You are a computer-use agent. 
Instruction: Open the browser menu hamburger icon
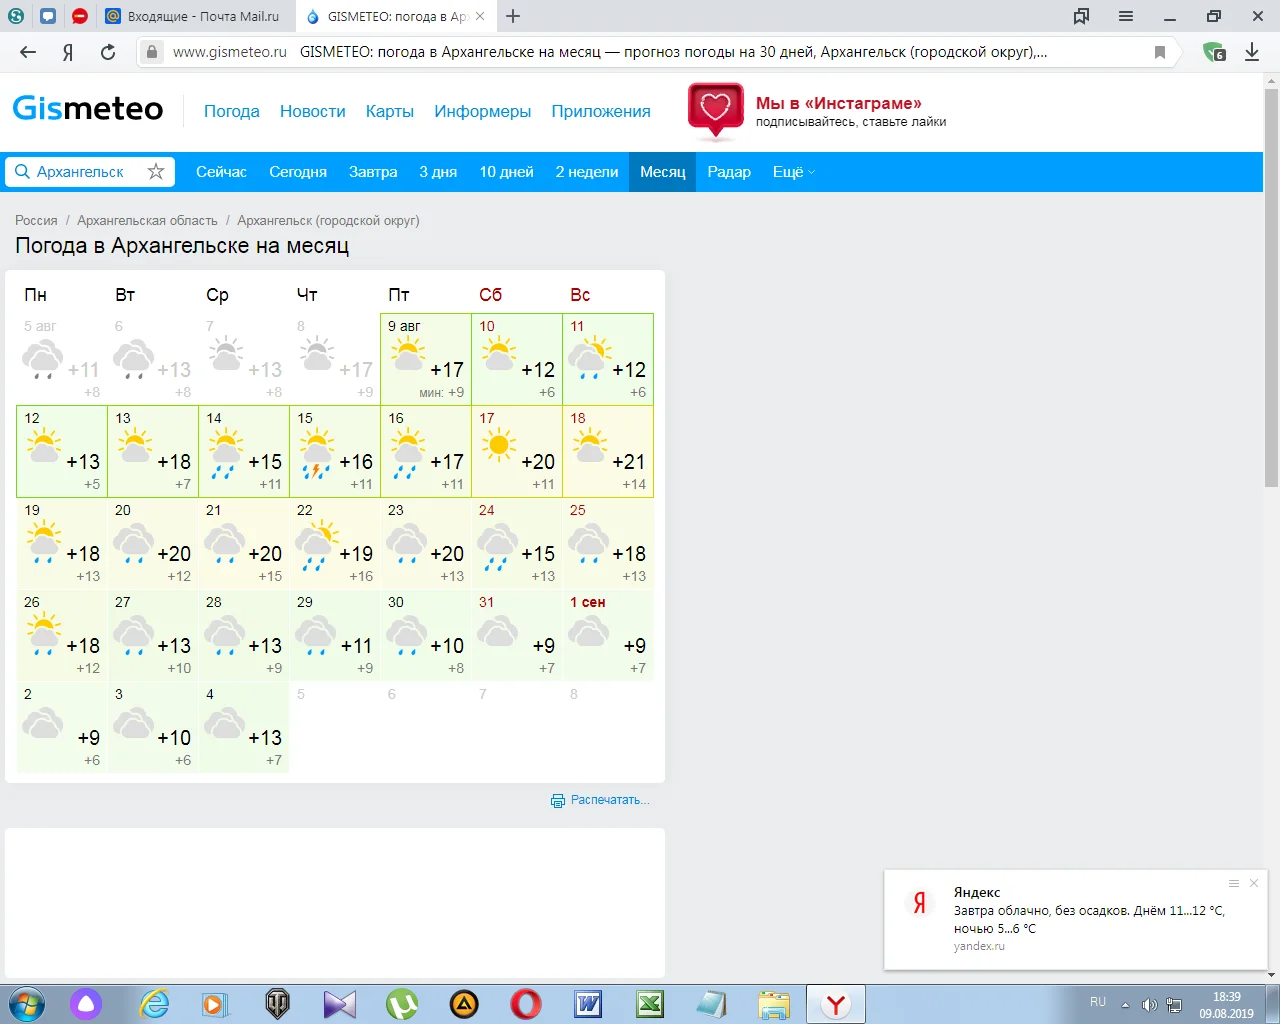pyautogui.click(x=1126, y=16)
